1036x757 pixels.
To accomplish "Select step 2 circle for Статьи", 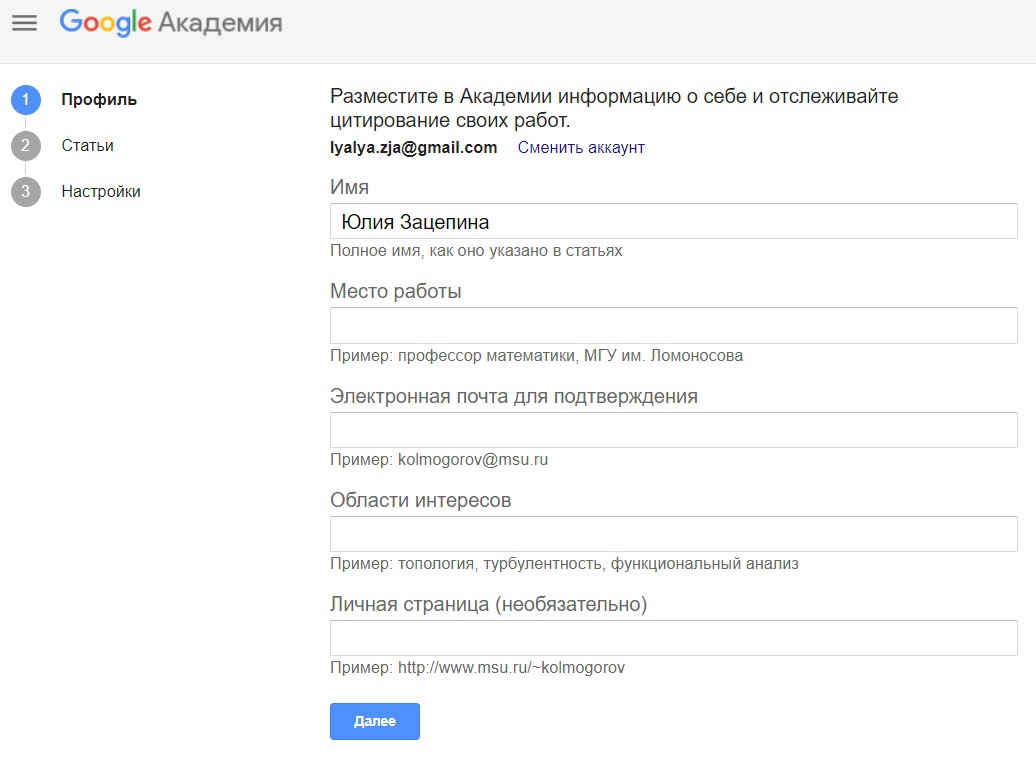I will [26, 146].
